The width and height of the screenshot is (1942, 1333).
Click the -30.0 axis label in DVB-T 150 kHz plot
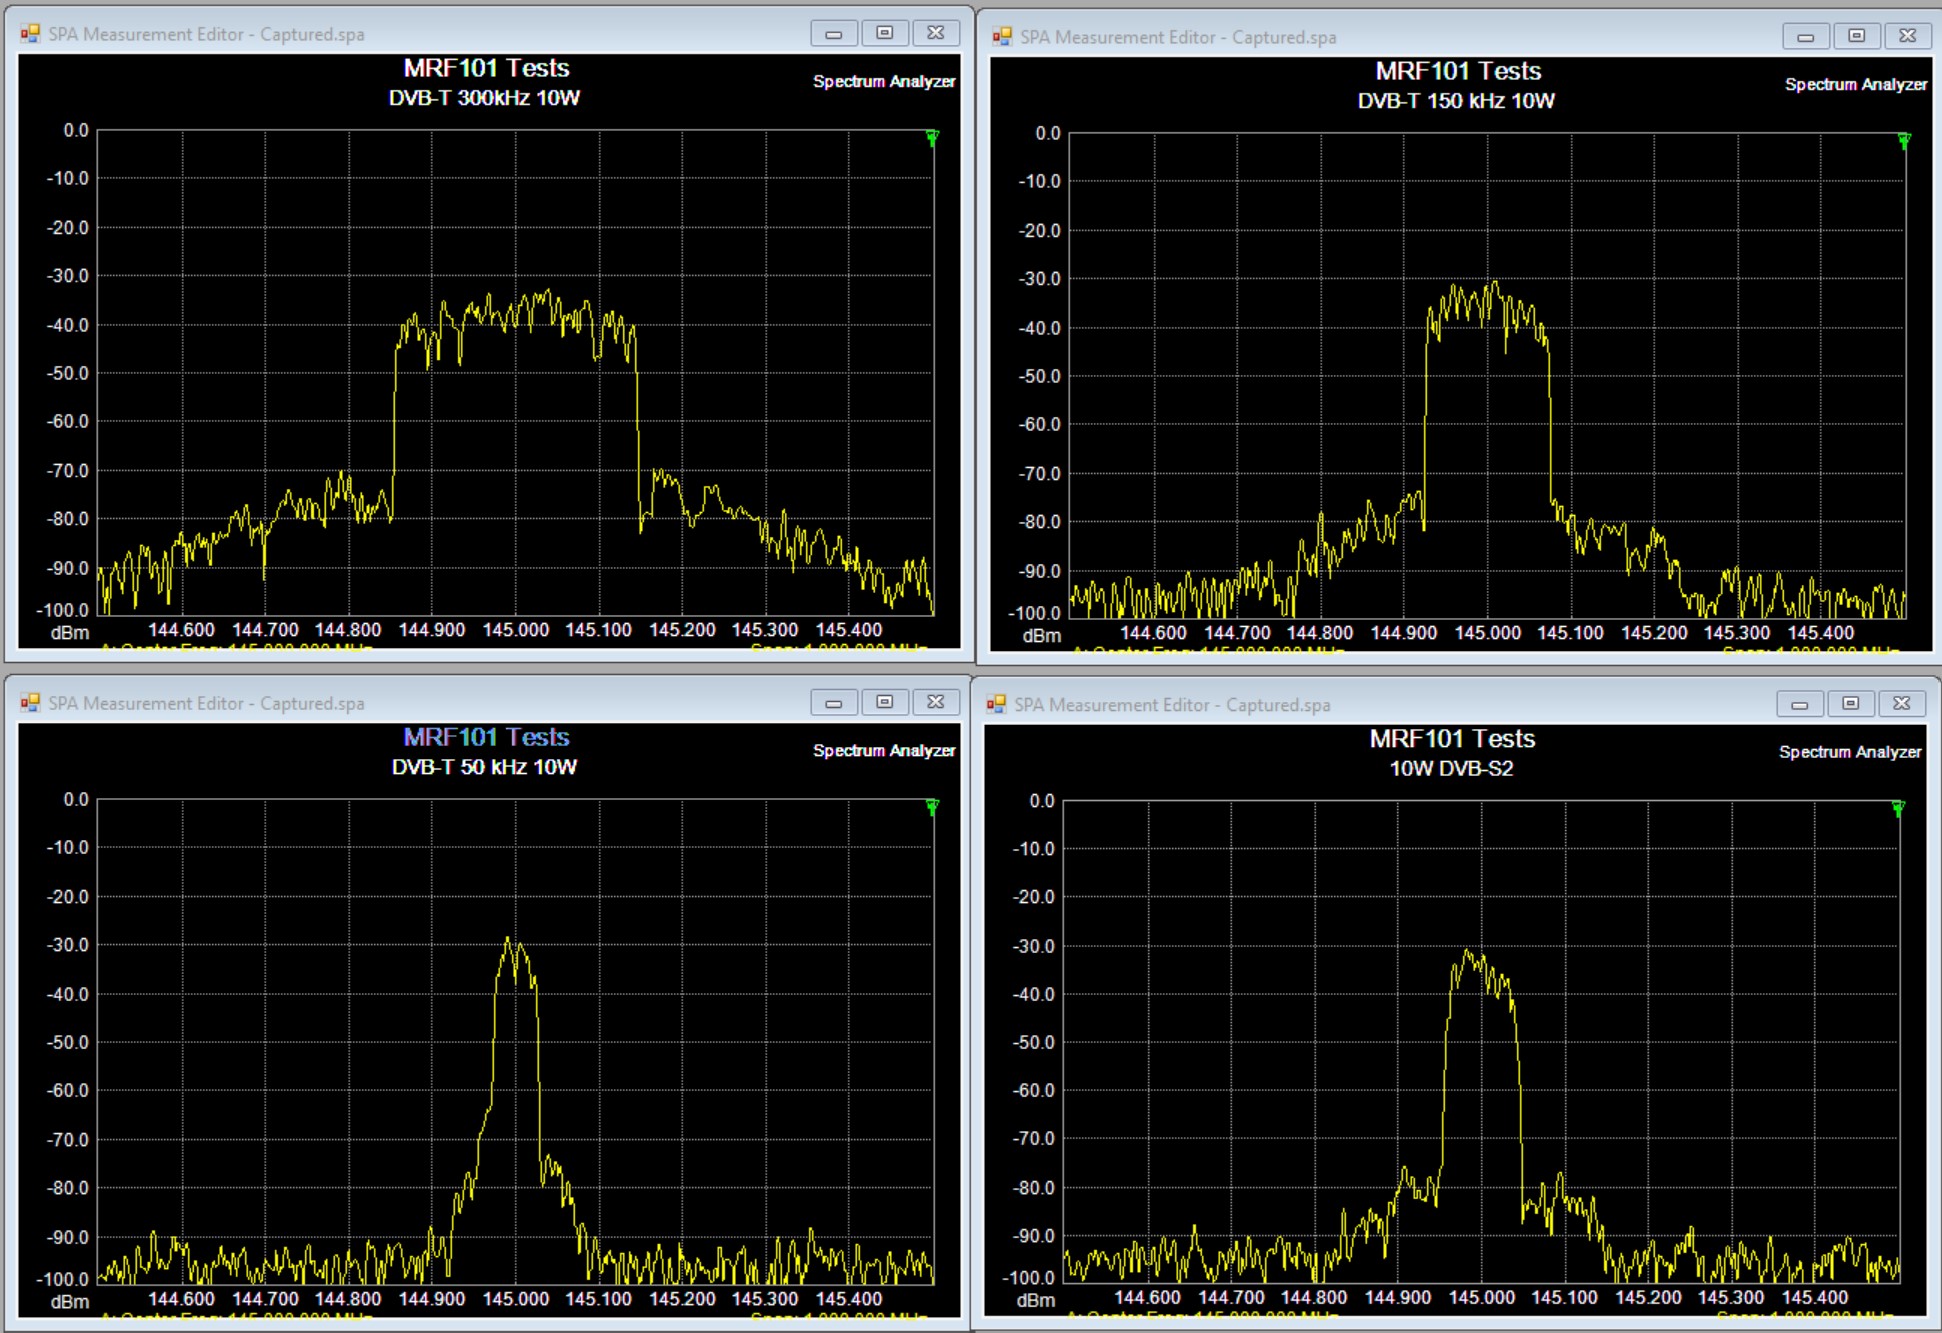pos(1040,279)
